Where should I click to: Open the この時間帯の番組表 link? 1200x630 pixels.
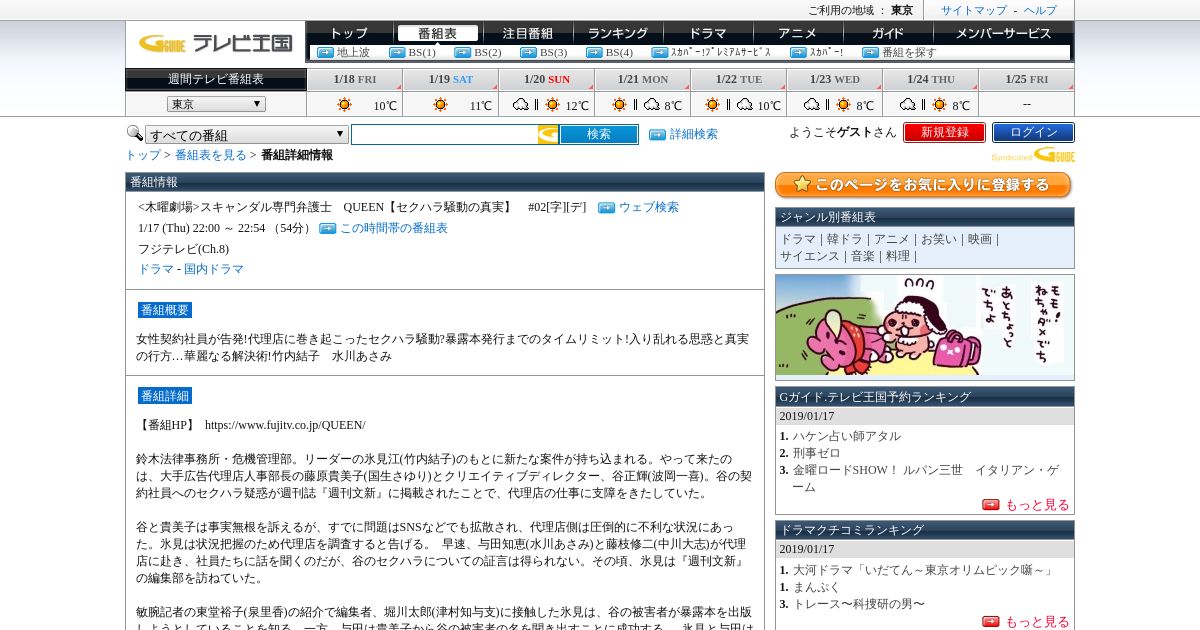393,228
